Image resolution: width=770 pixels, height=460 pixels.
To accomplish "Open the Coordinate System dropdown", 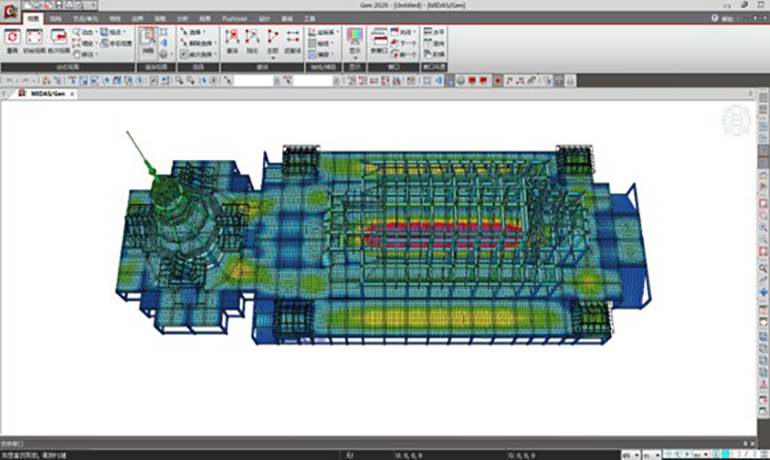I will coord(324,32).
